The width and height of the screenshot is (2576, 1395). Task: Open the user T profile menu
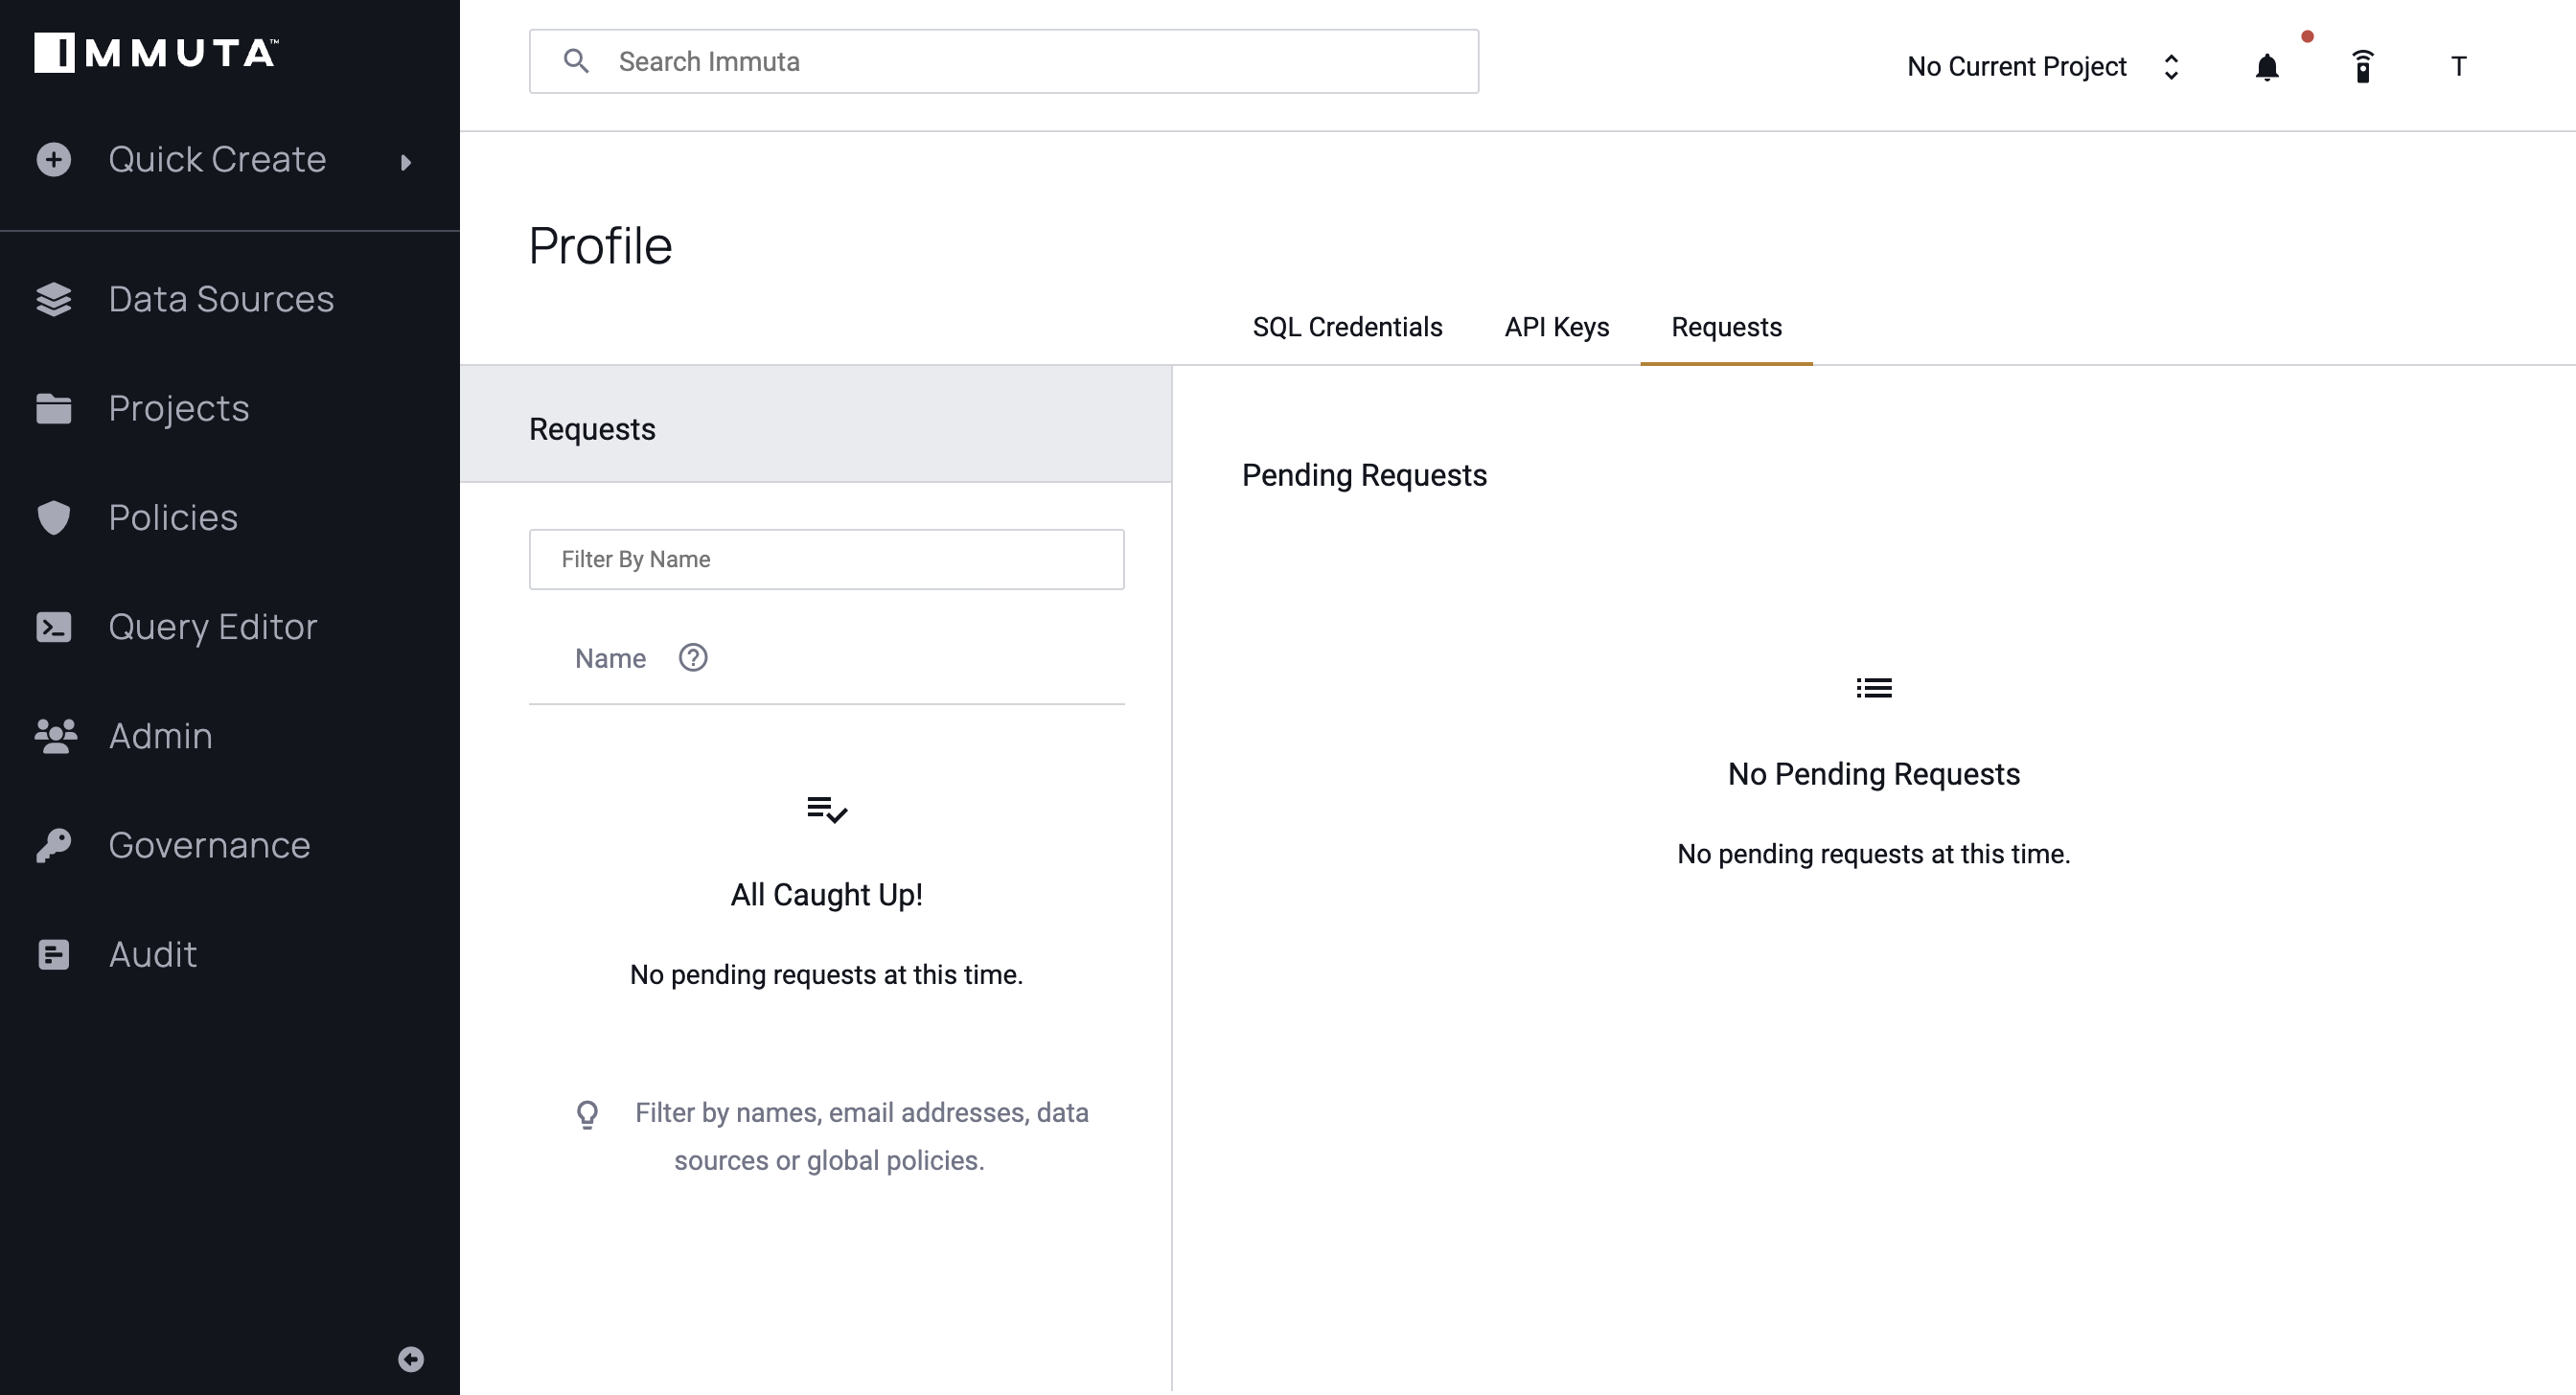pos(2459,66)
